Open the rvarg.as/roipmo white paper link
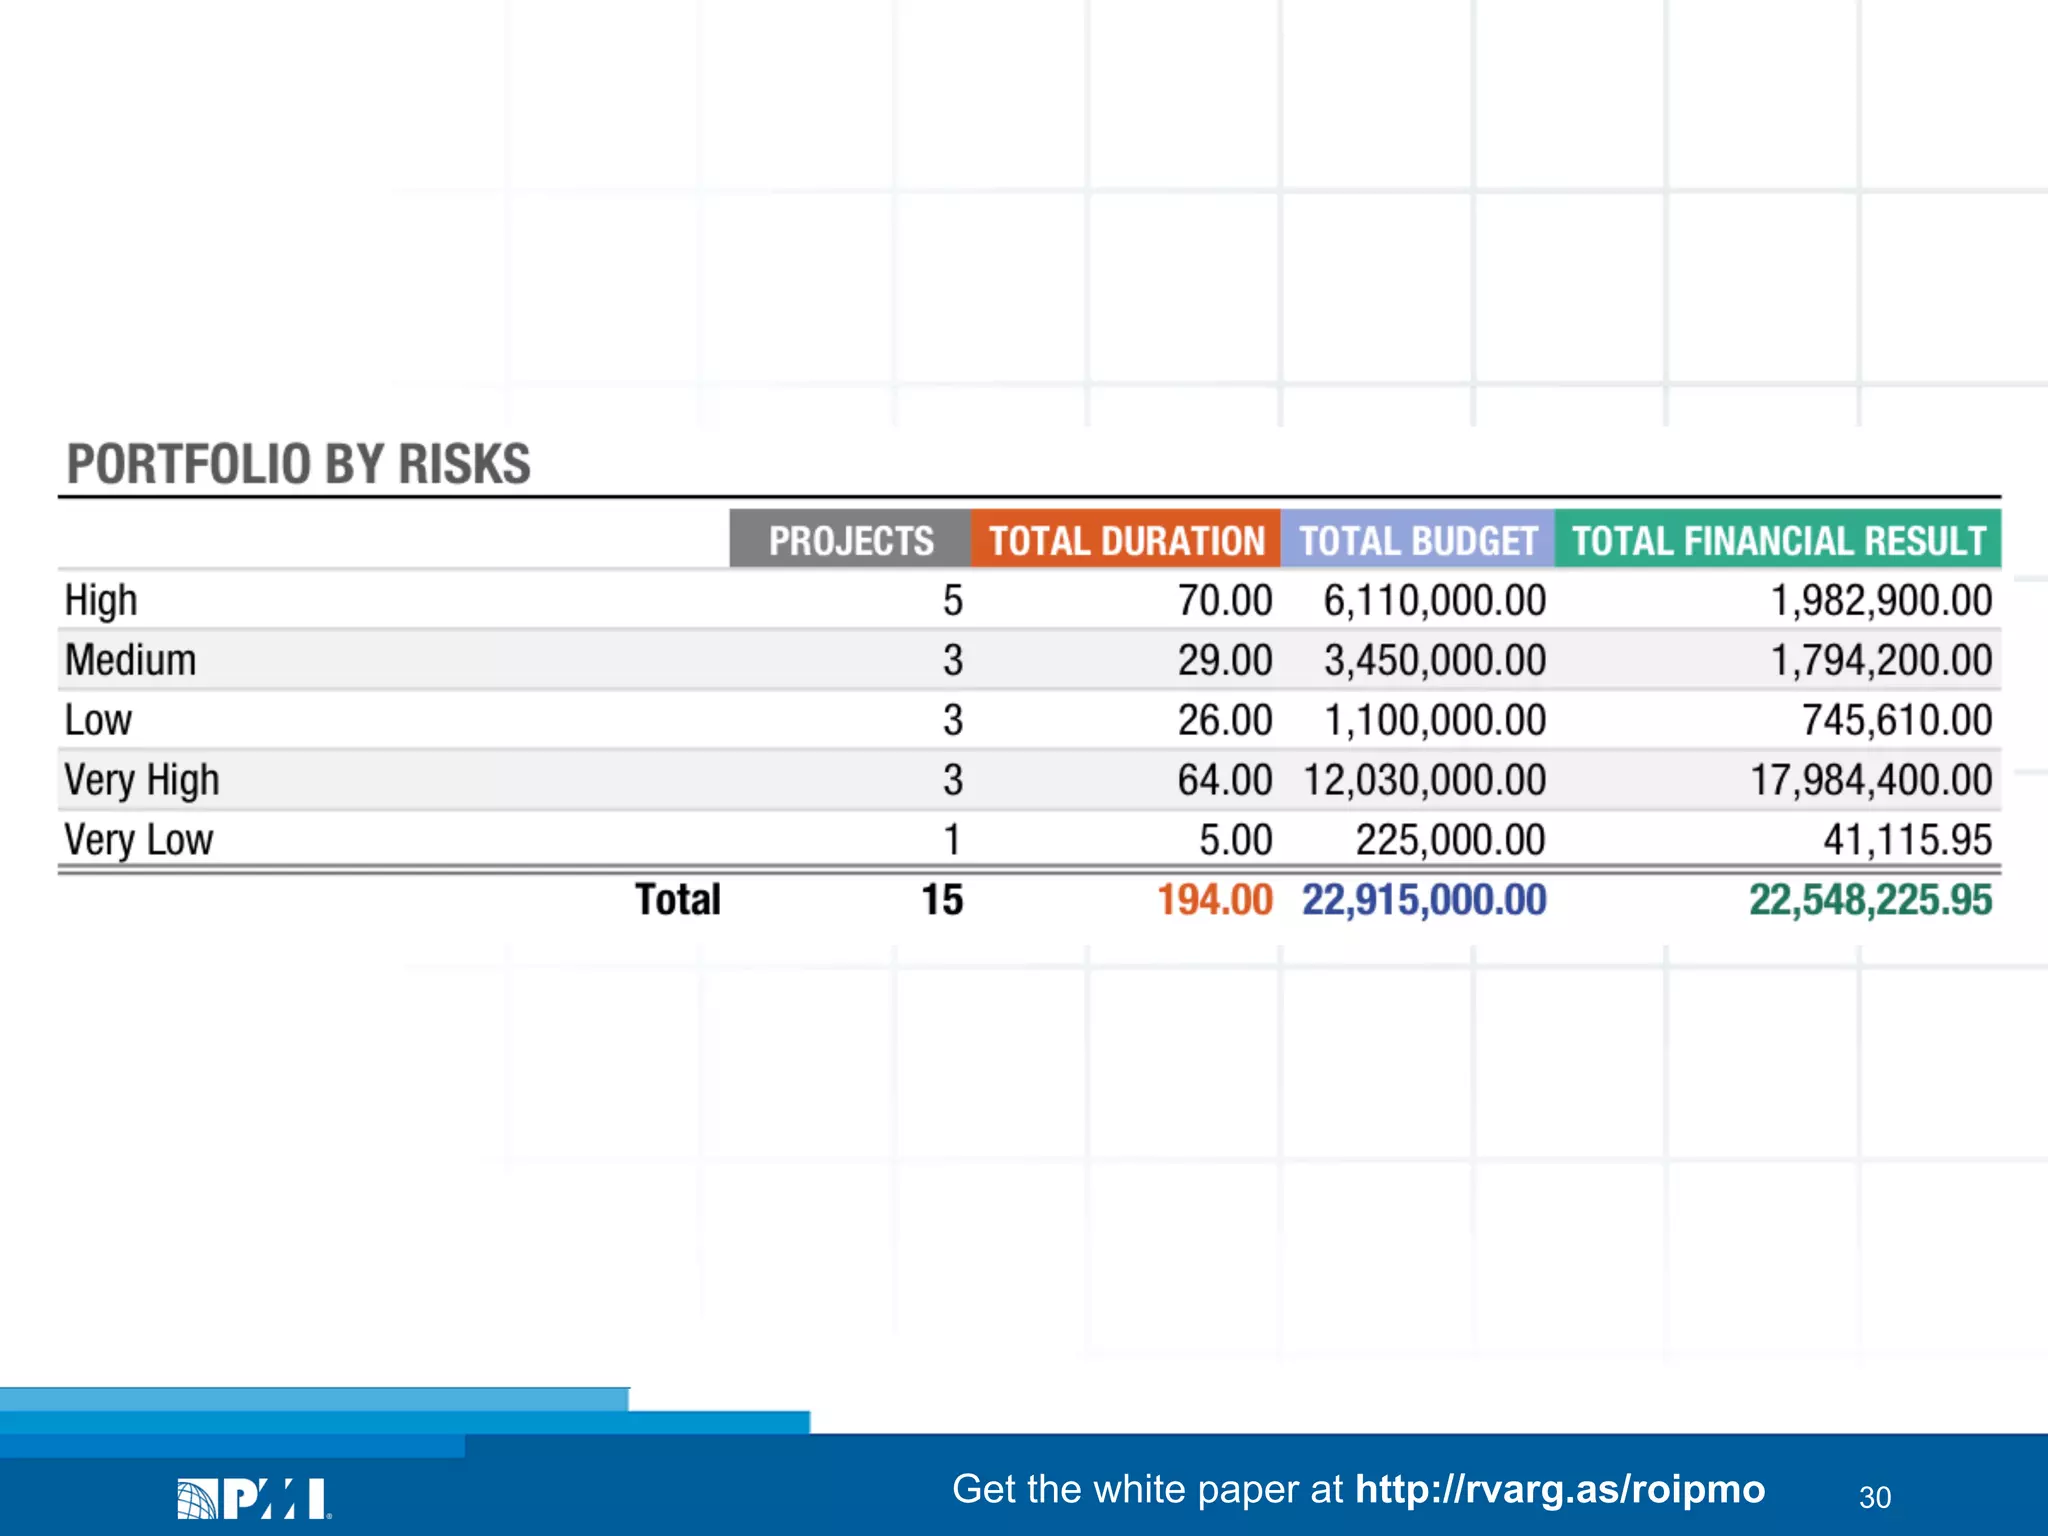Screen dimensions: 2048x1536 (1559, 1489)
